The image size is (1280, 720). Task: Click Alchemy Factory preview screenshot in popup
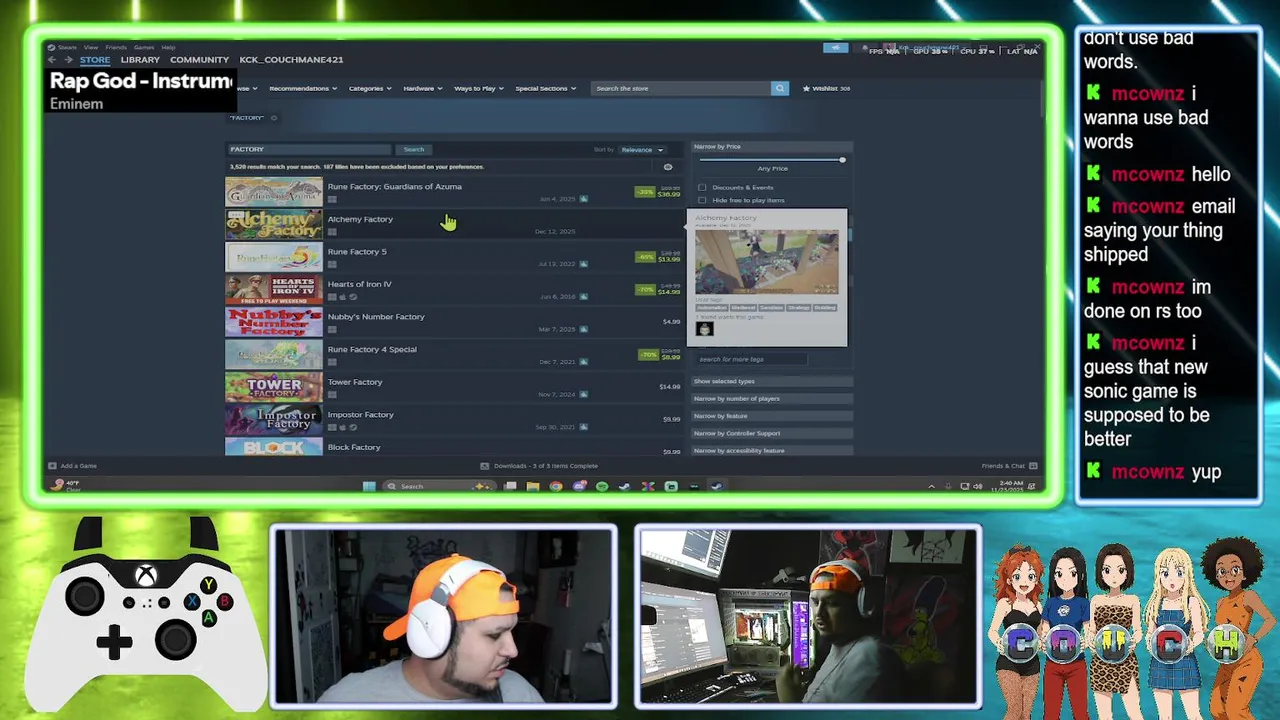point(767,262)
